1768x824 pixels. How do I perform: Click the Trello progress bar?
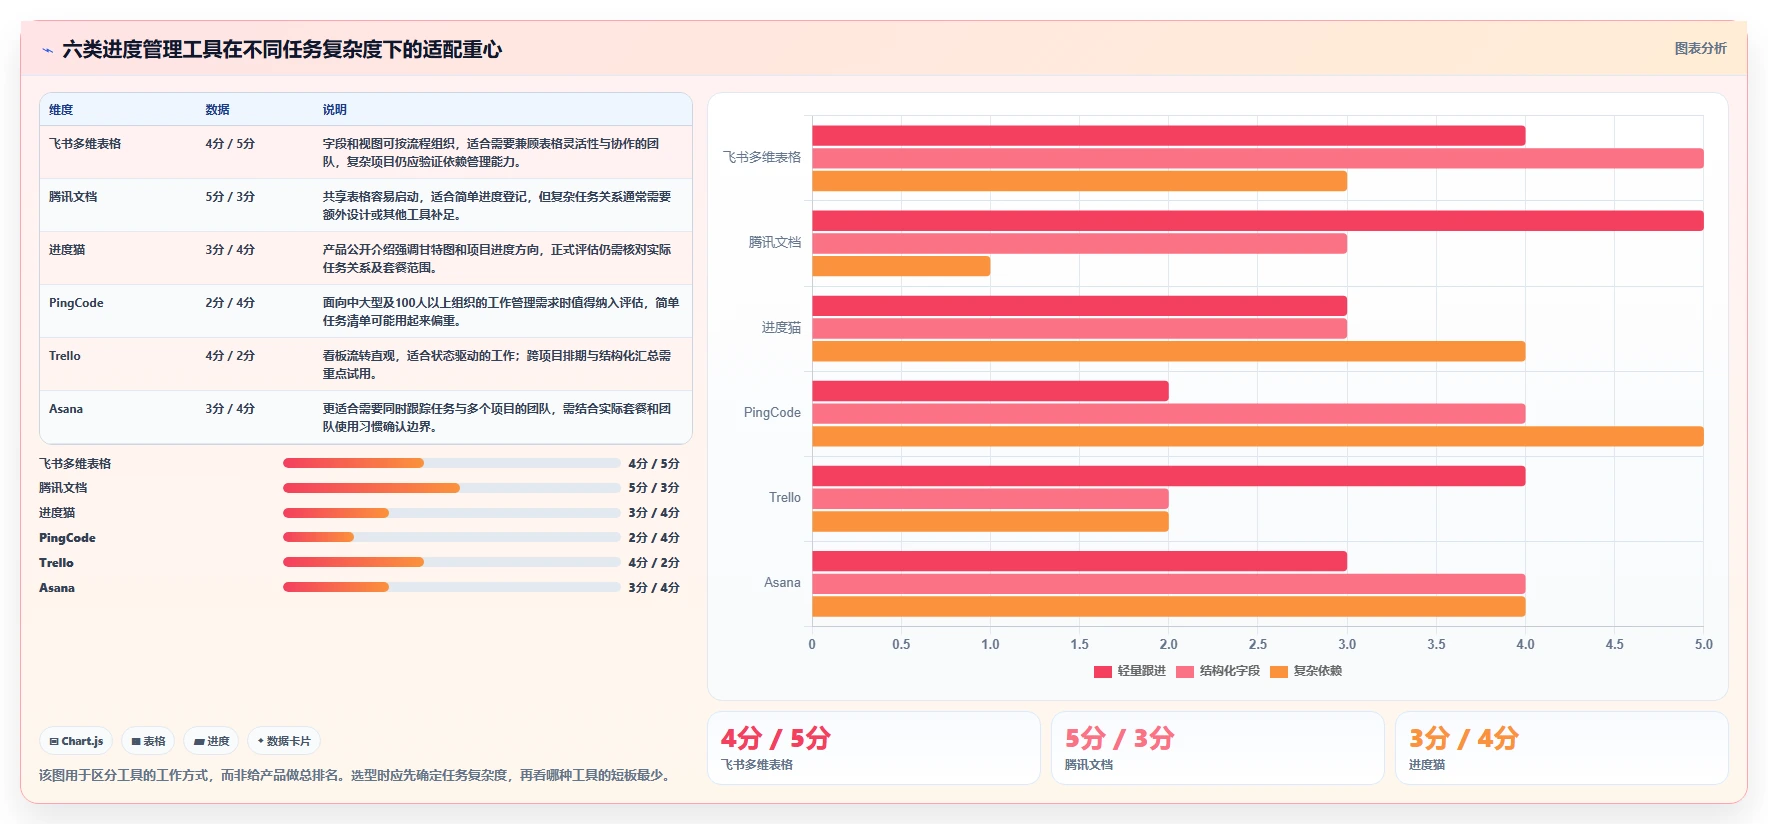tap(452, 562)
